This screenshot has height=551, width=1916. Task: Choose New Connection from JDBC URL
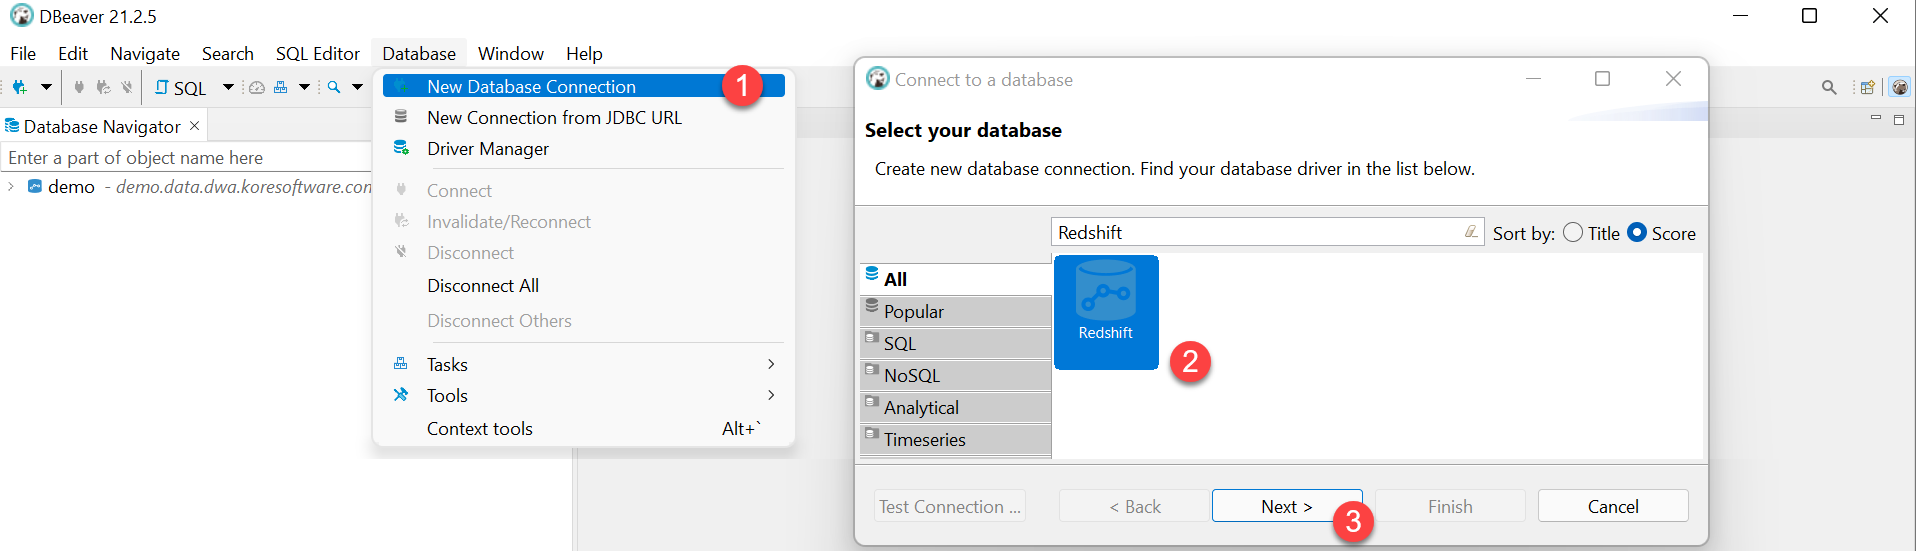point(584,118)
